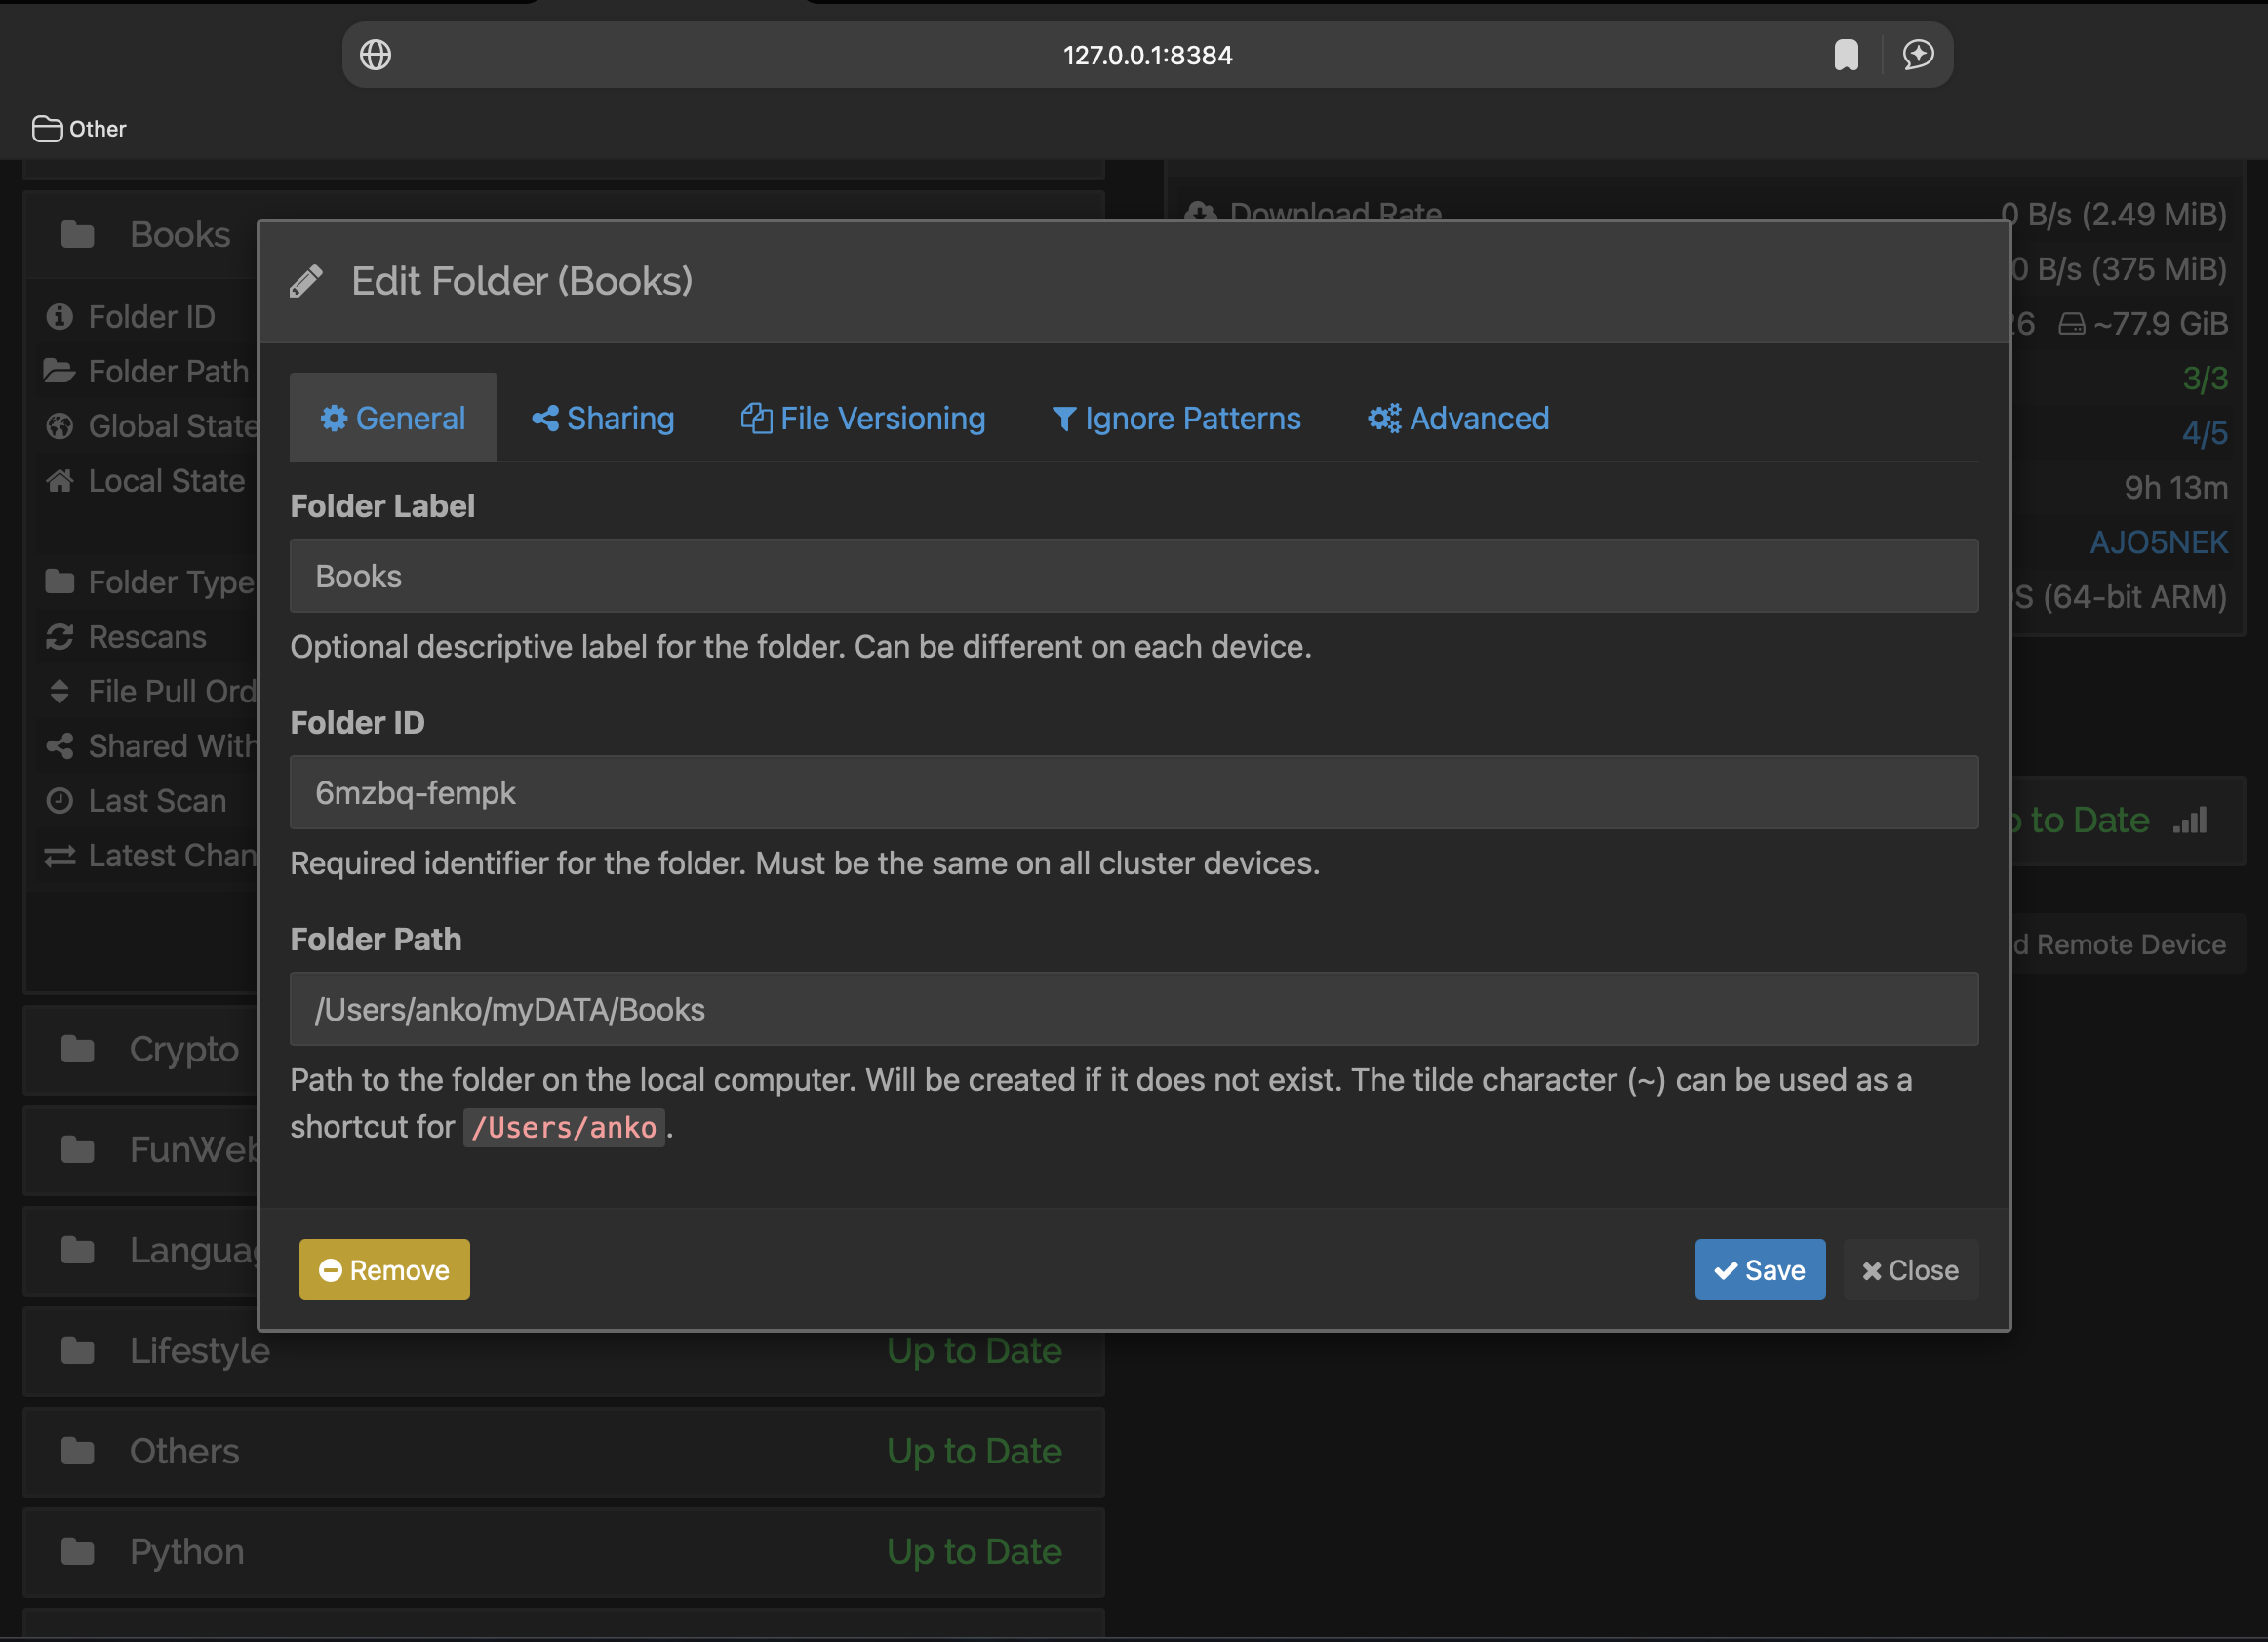The height and width of the screenshot is (1642, 2268).
Task: Save the folder changes
Action: (x=1759, y=1270)
